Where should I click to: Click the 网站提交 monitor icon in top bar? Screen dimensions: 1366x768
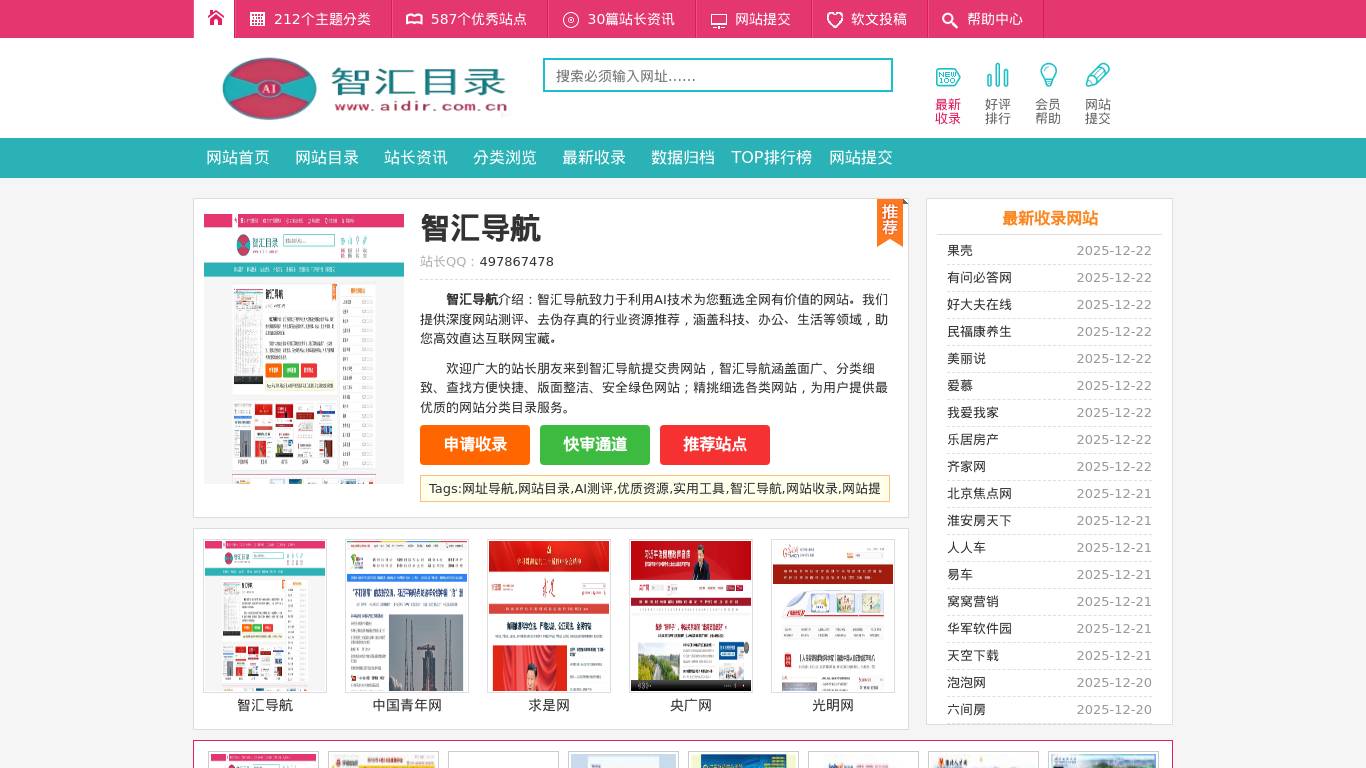click(x=719, y=19)
